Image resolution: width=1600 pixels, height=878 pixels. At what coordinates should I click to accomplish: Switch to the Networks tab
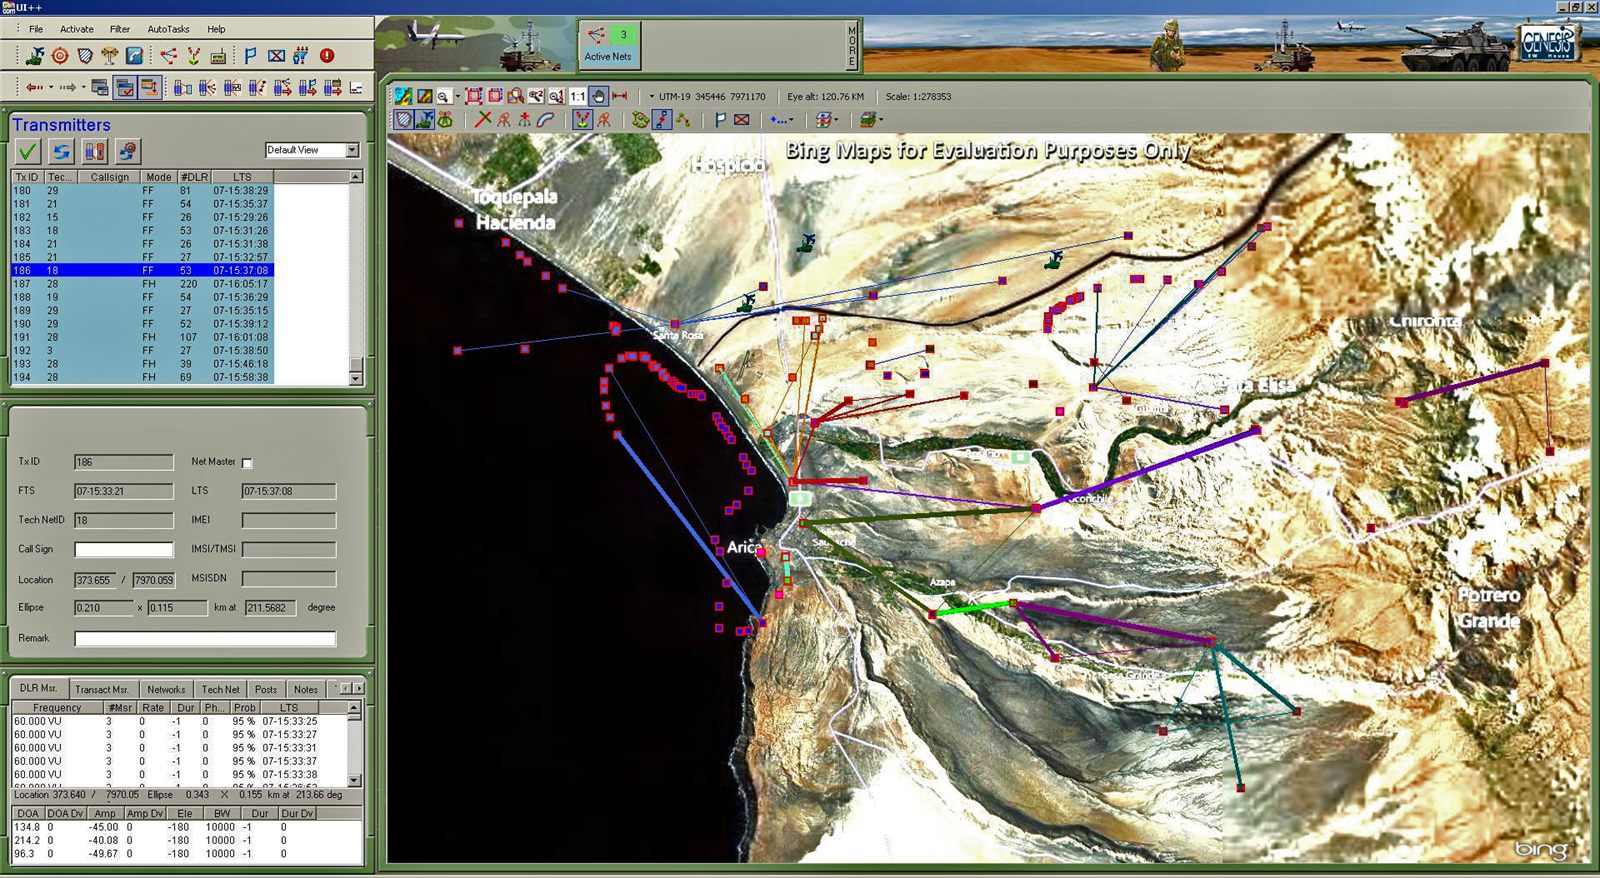[x=166, y=689]
